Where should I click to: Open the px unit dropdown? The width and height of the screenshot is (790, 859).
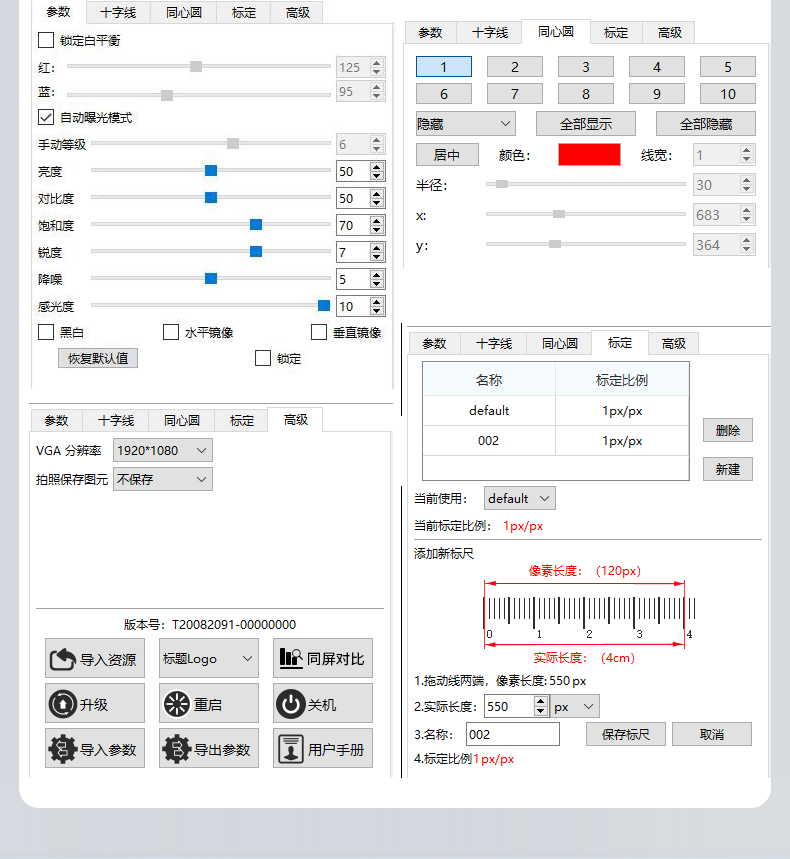pos(574,706)
